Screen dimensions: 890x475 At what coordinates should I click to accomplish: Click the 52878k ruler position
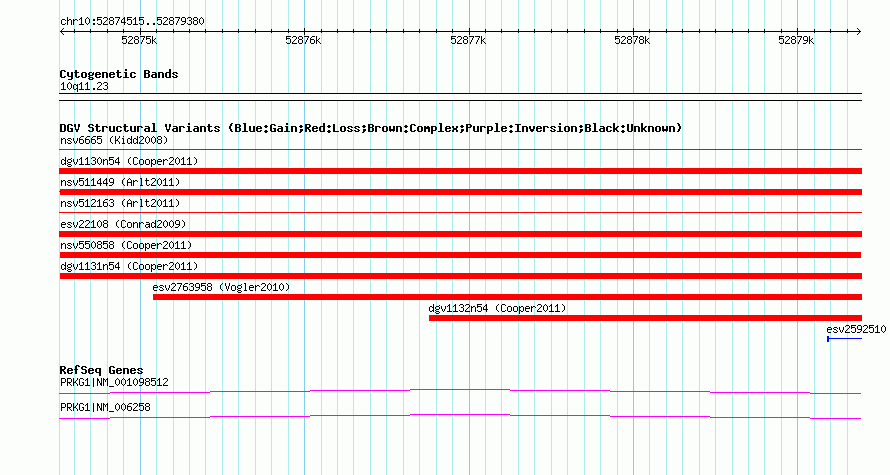click(x=632, y=40)
